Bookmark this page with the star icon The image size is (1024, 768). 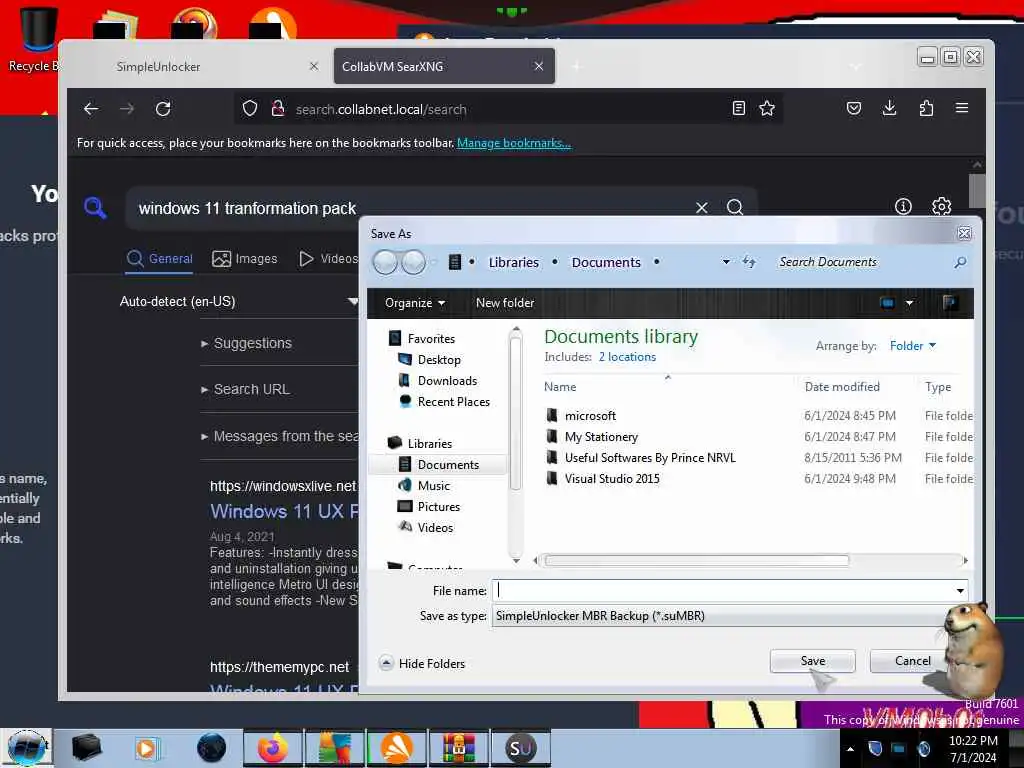tap(767, 108)
